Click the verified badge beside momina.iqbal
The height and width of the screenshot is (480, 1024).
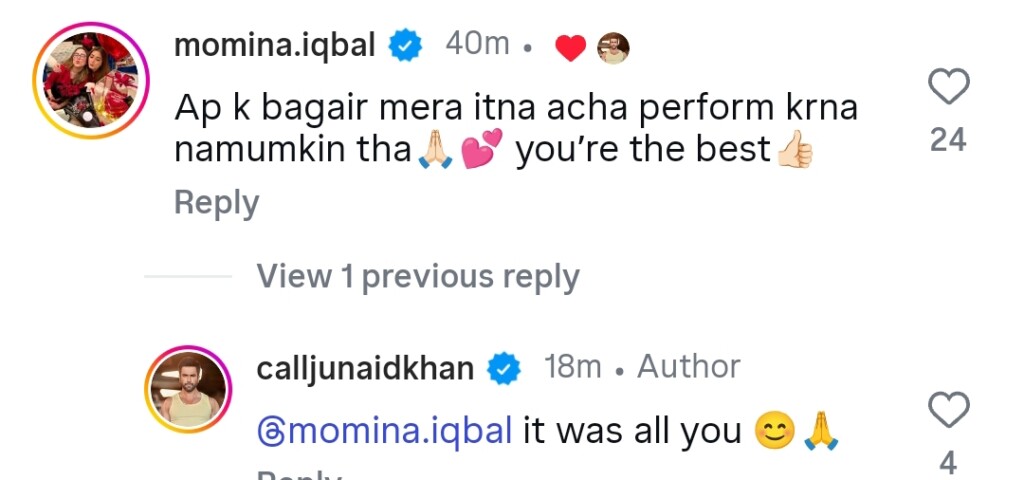click(405, 45)
